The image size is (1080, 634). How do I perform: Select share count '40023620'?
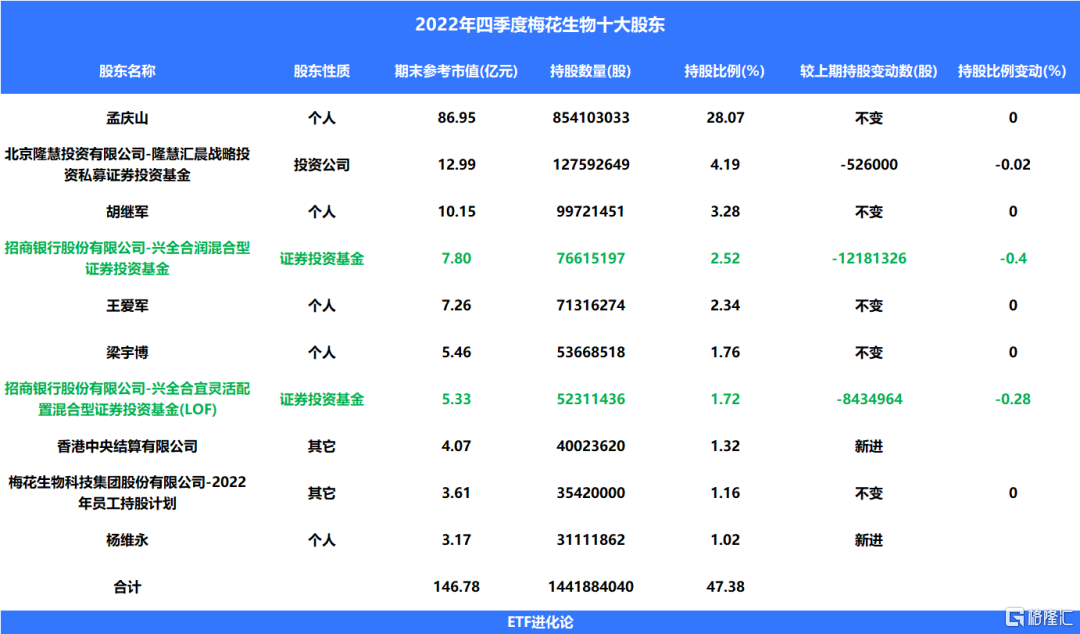(591, 446)
